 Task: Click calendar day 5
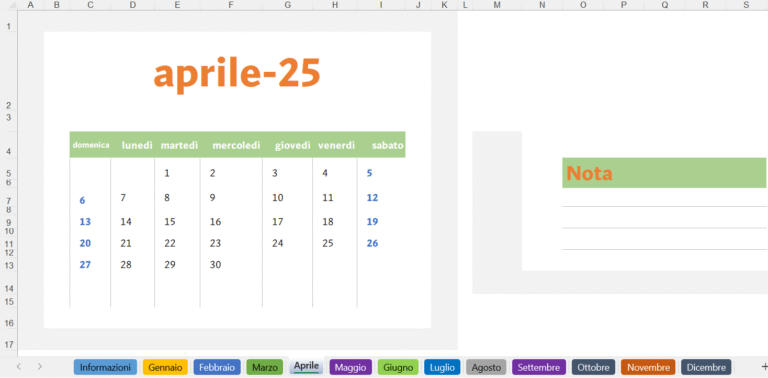click(370, 173)
